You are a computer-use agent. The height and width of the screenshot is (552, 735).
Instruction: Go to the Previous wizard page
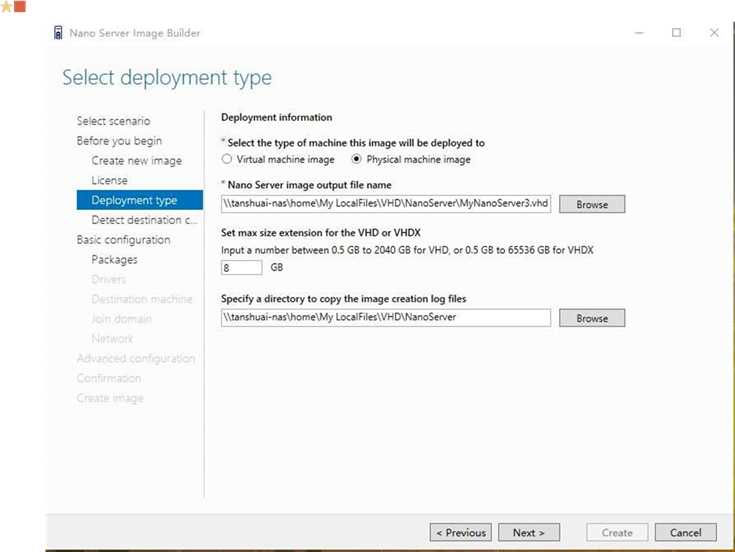[460, 533]
